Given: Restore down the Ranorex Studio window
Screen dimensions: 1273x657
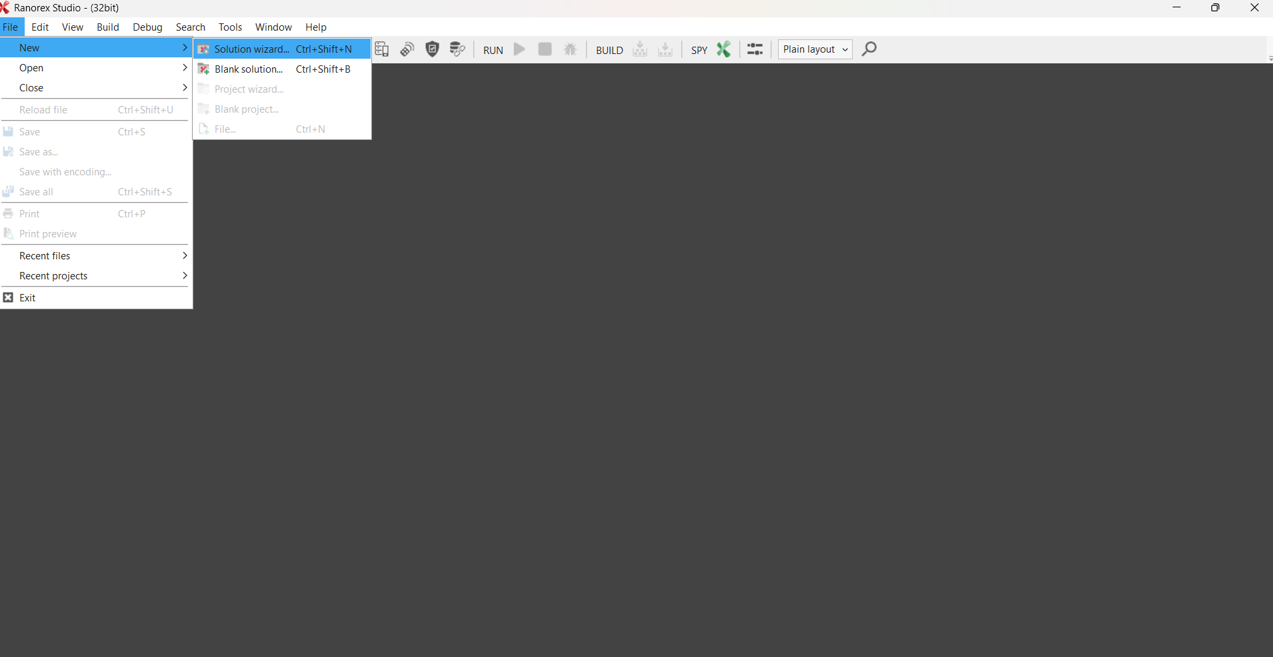Looking at the screenshot, I should pos(1215,7).
